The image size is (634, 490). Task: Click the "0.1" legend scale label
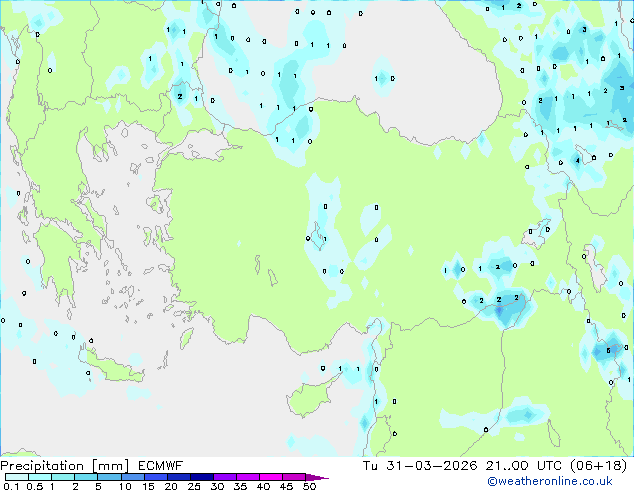[x=11, y=486]
